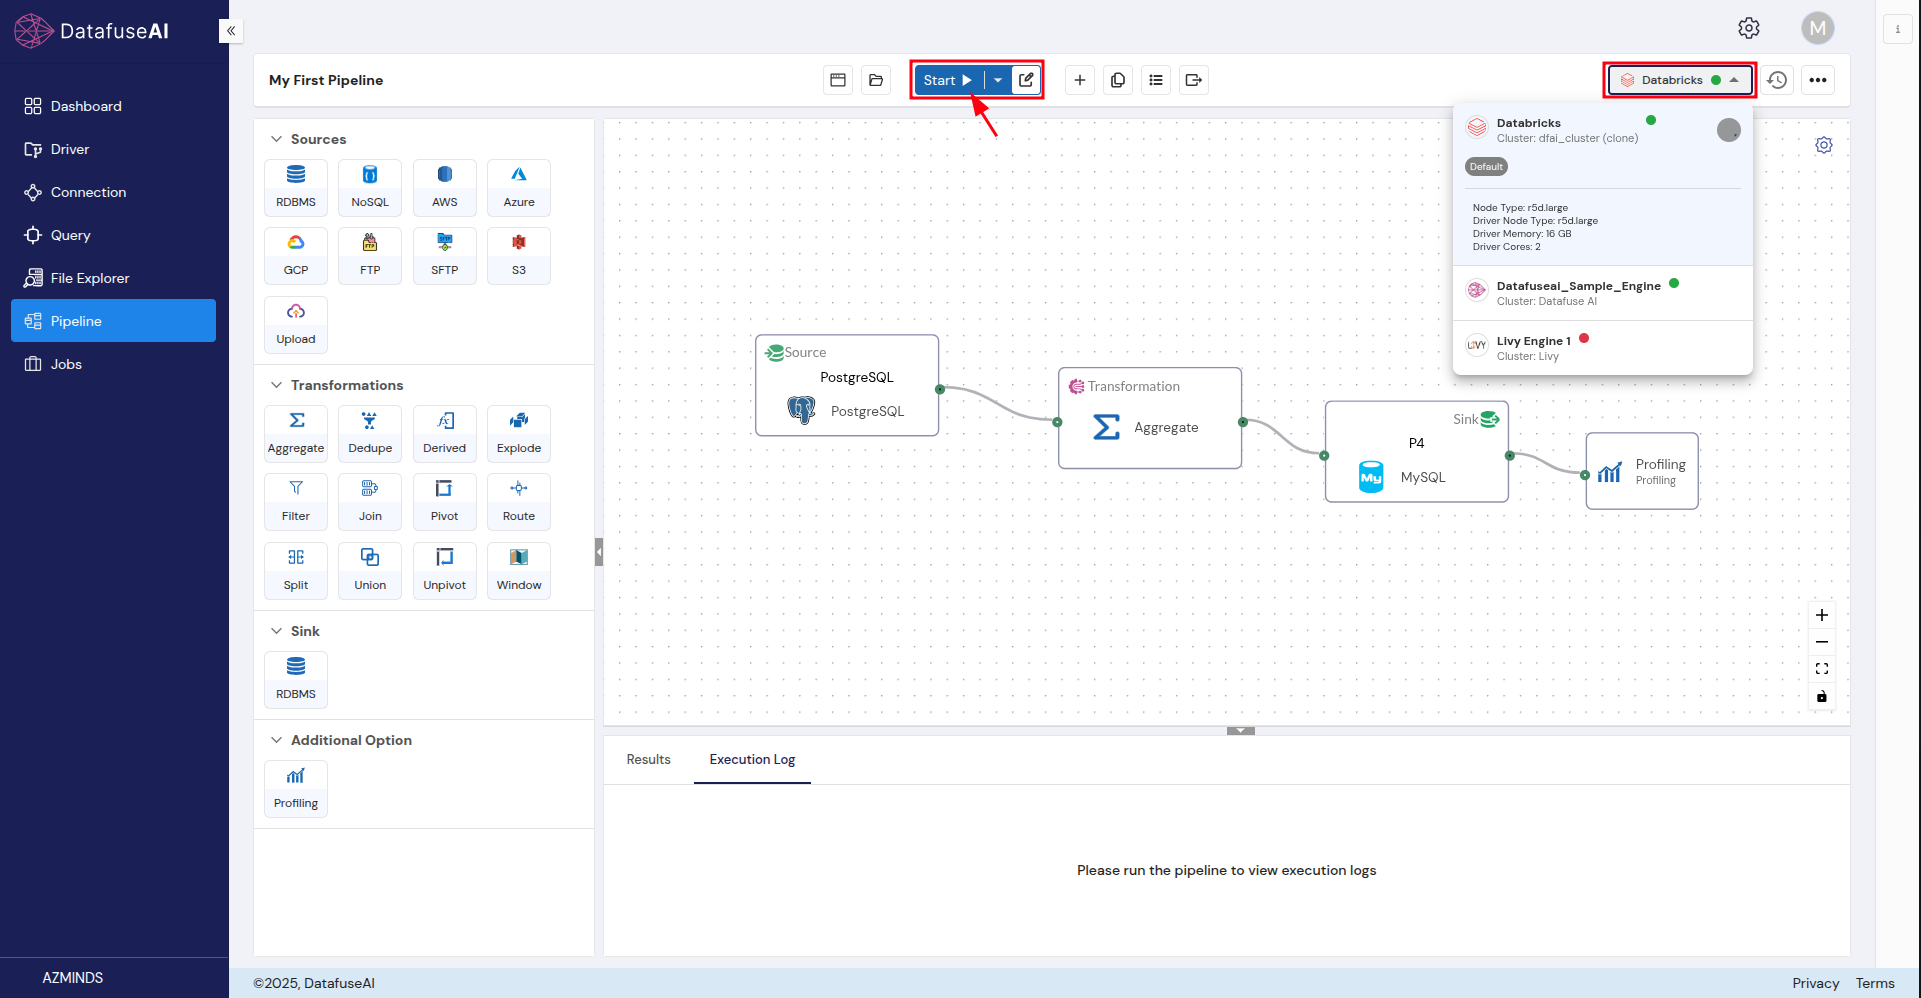Toggle the Databricks engine round switch
The height and width of the screenshot is (998, 1921).
pyautogui.click(x=1728, y=130)
